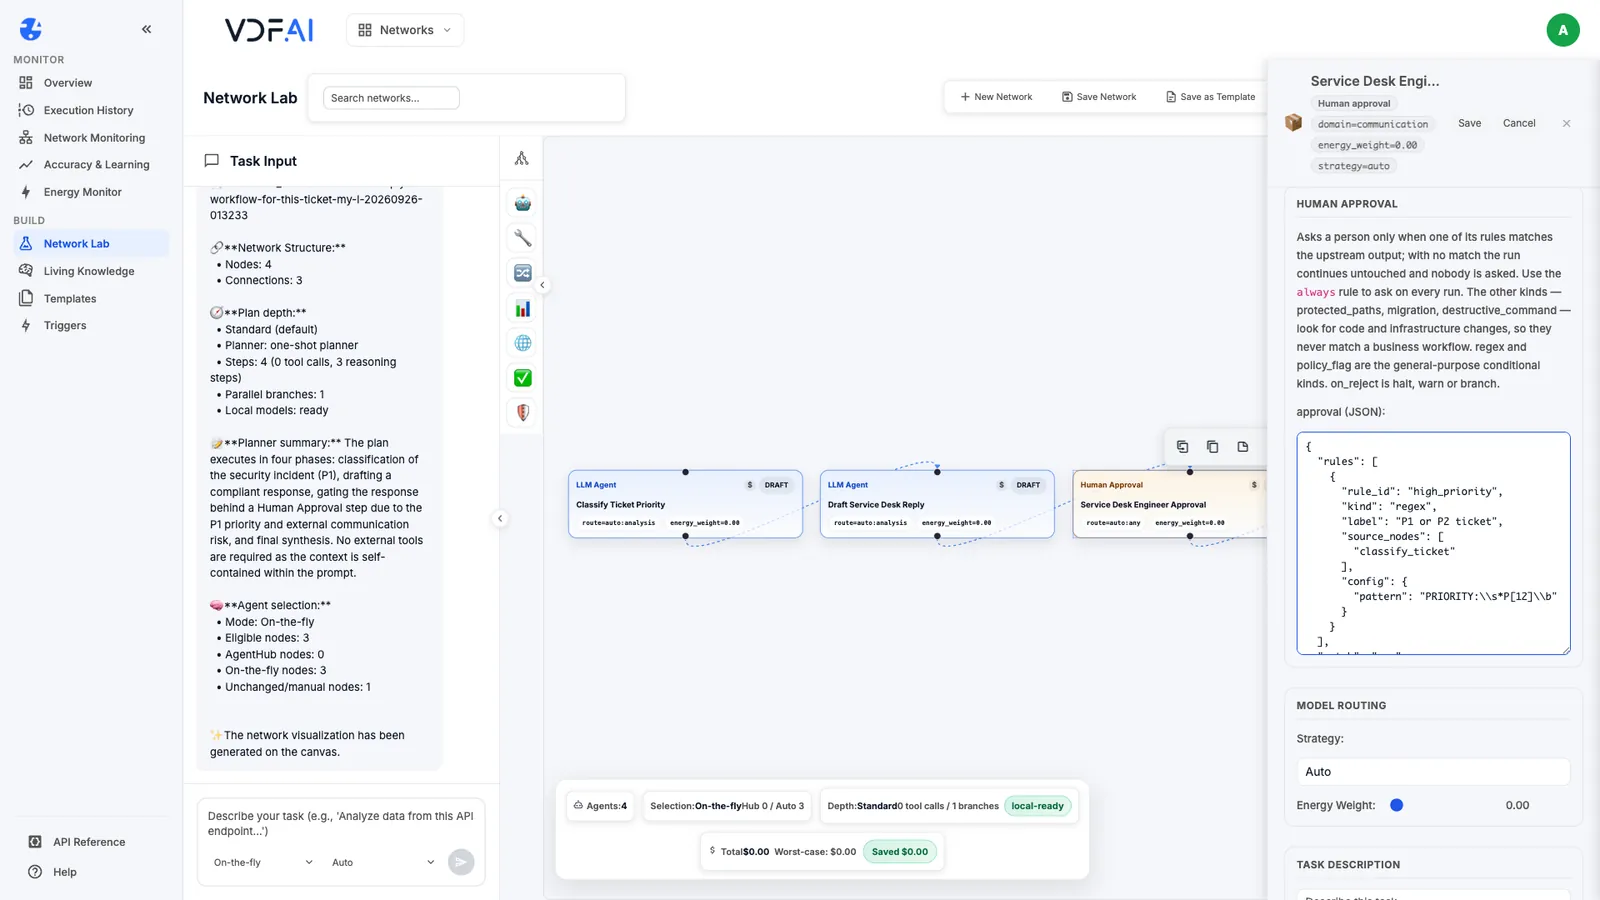
Task: Click the package node icon in the panel header
Action: [x=1293, y=123]
